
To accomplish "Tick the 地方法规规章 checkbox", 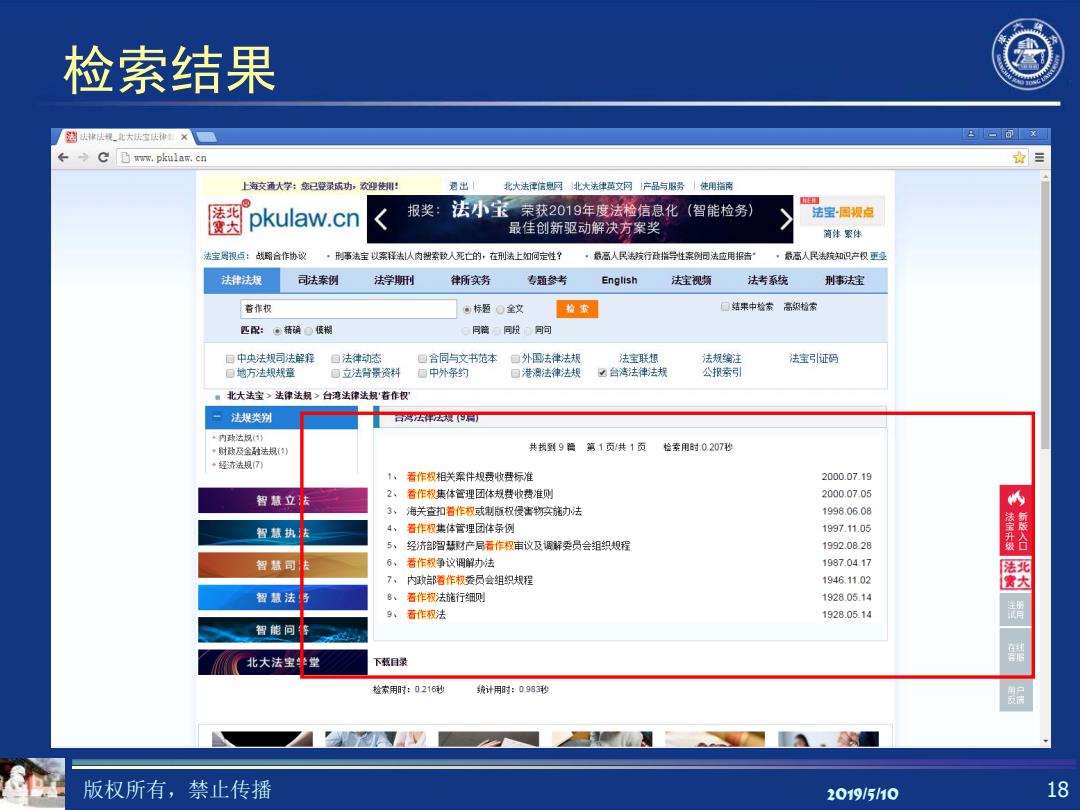I will pyautogui.click(x=230, y=373).
